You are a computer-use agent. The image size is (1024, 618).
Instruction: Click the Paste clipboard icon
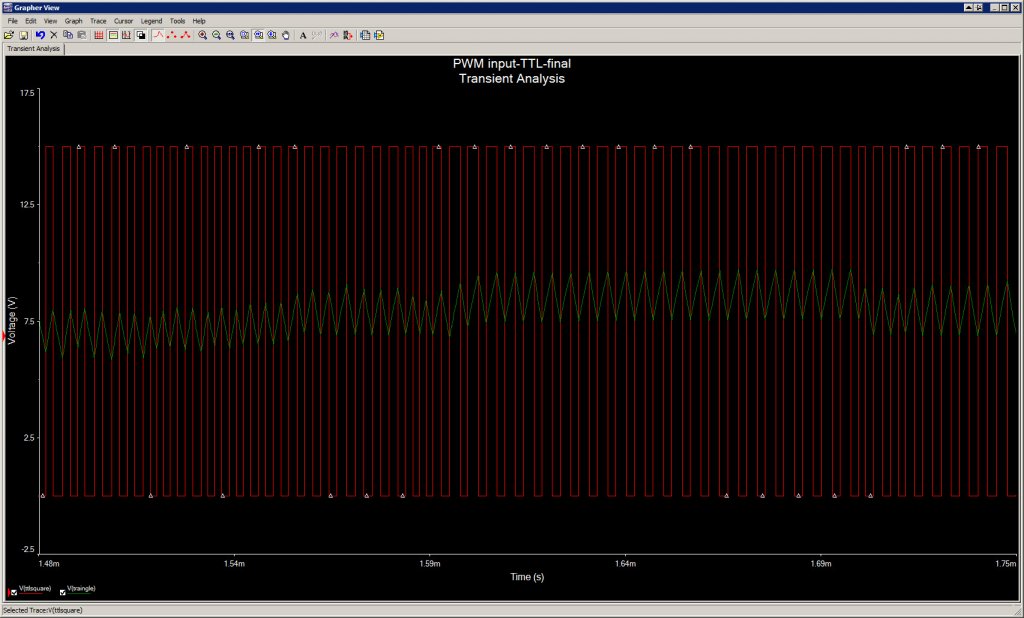82,35
